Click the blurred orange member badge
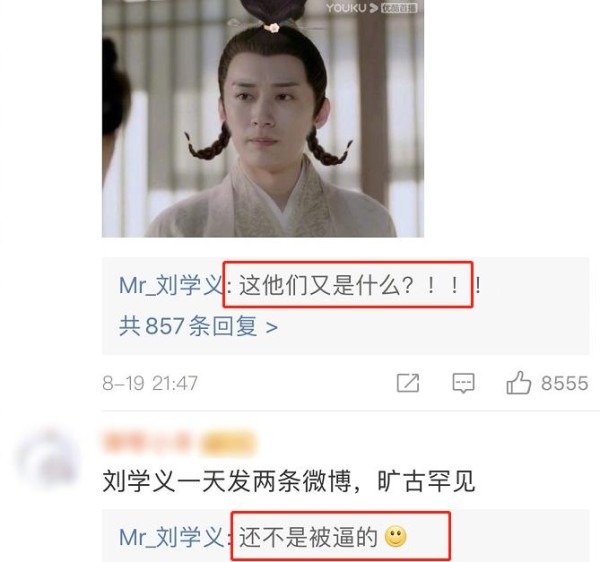Viewport: 600px width, 562px height. tap(229, 443)
